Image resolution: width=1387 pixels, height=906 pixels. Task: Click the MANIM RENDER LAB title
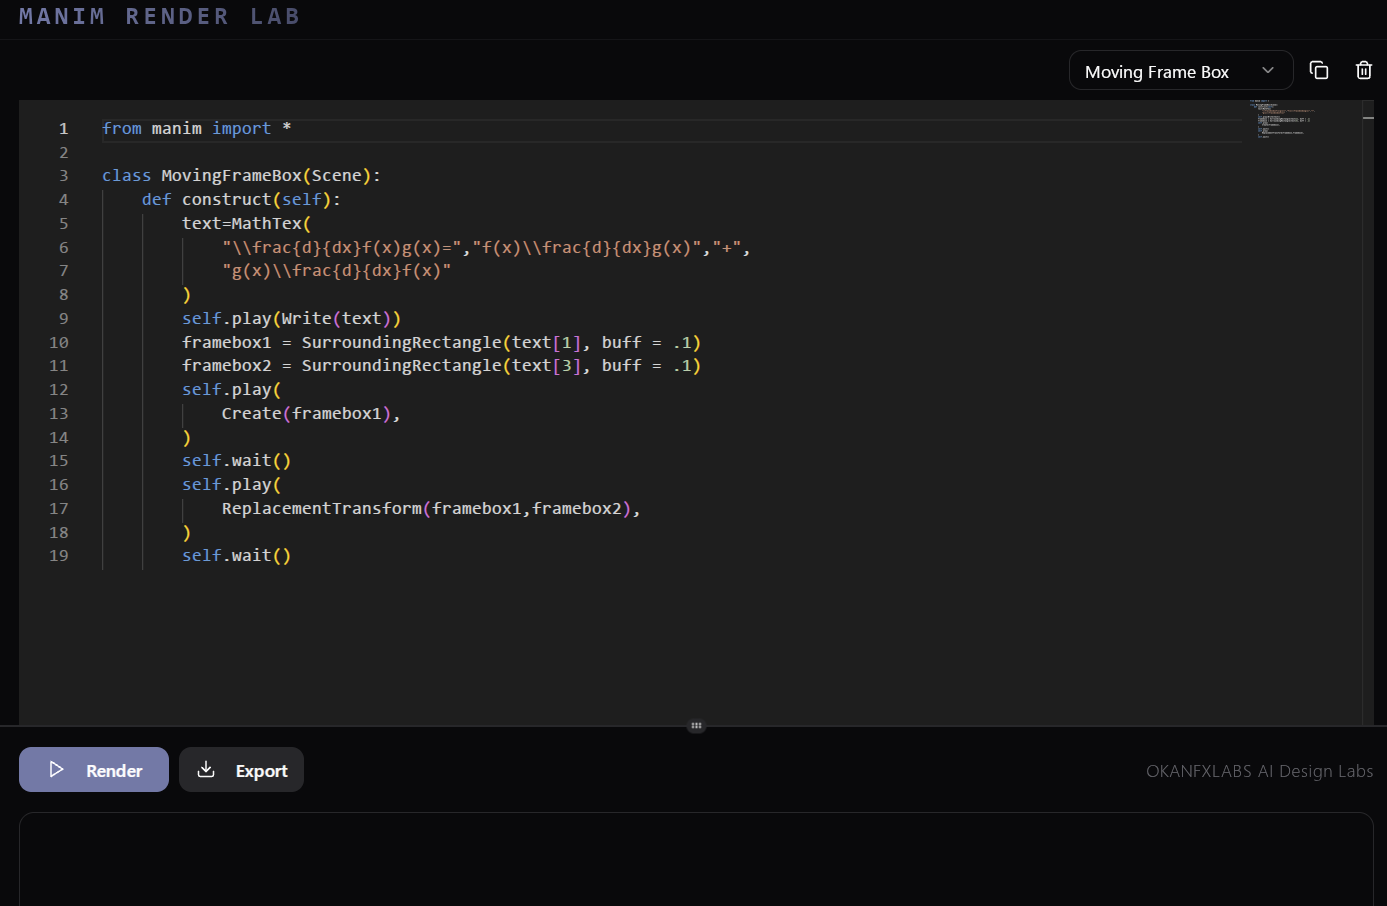click(159, 17)
